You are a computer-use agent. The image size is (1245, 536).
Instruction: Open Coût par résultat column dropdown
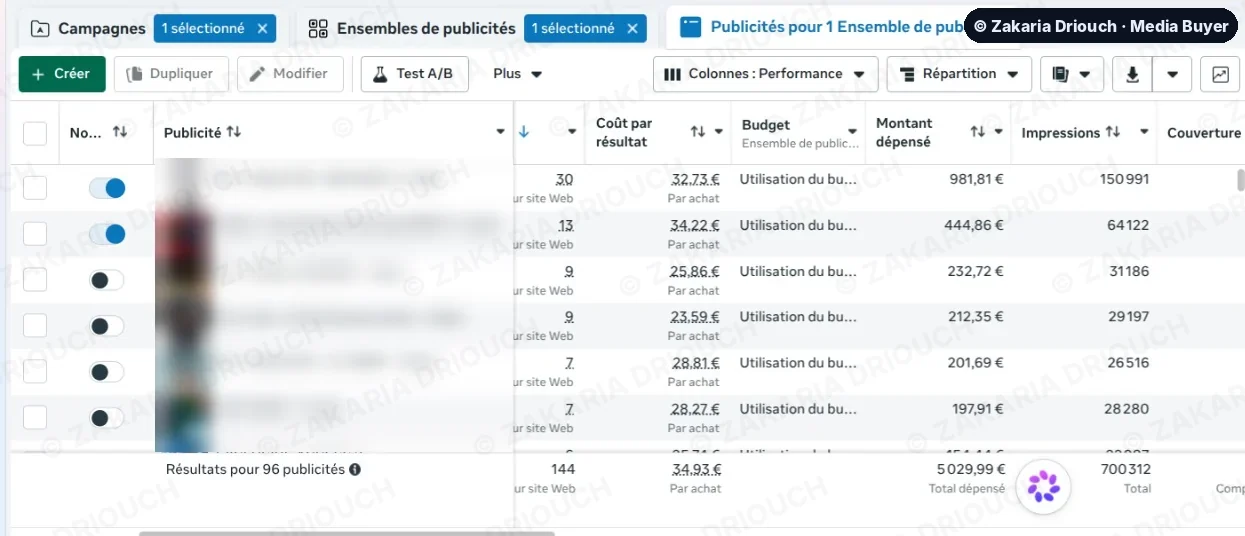(718, 132)
